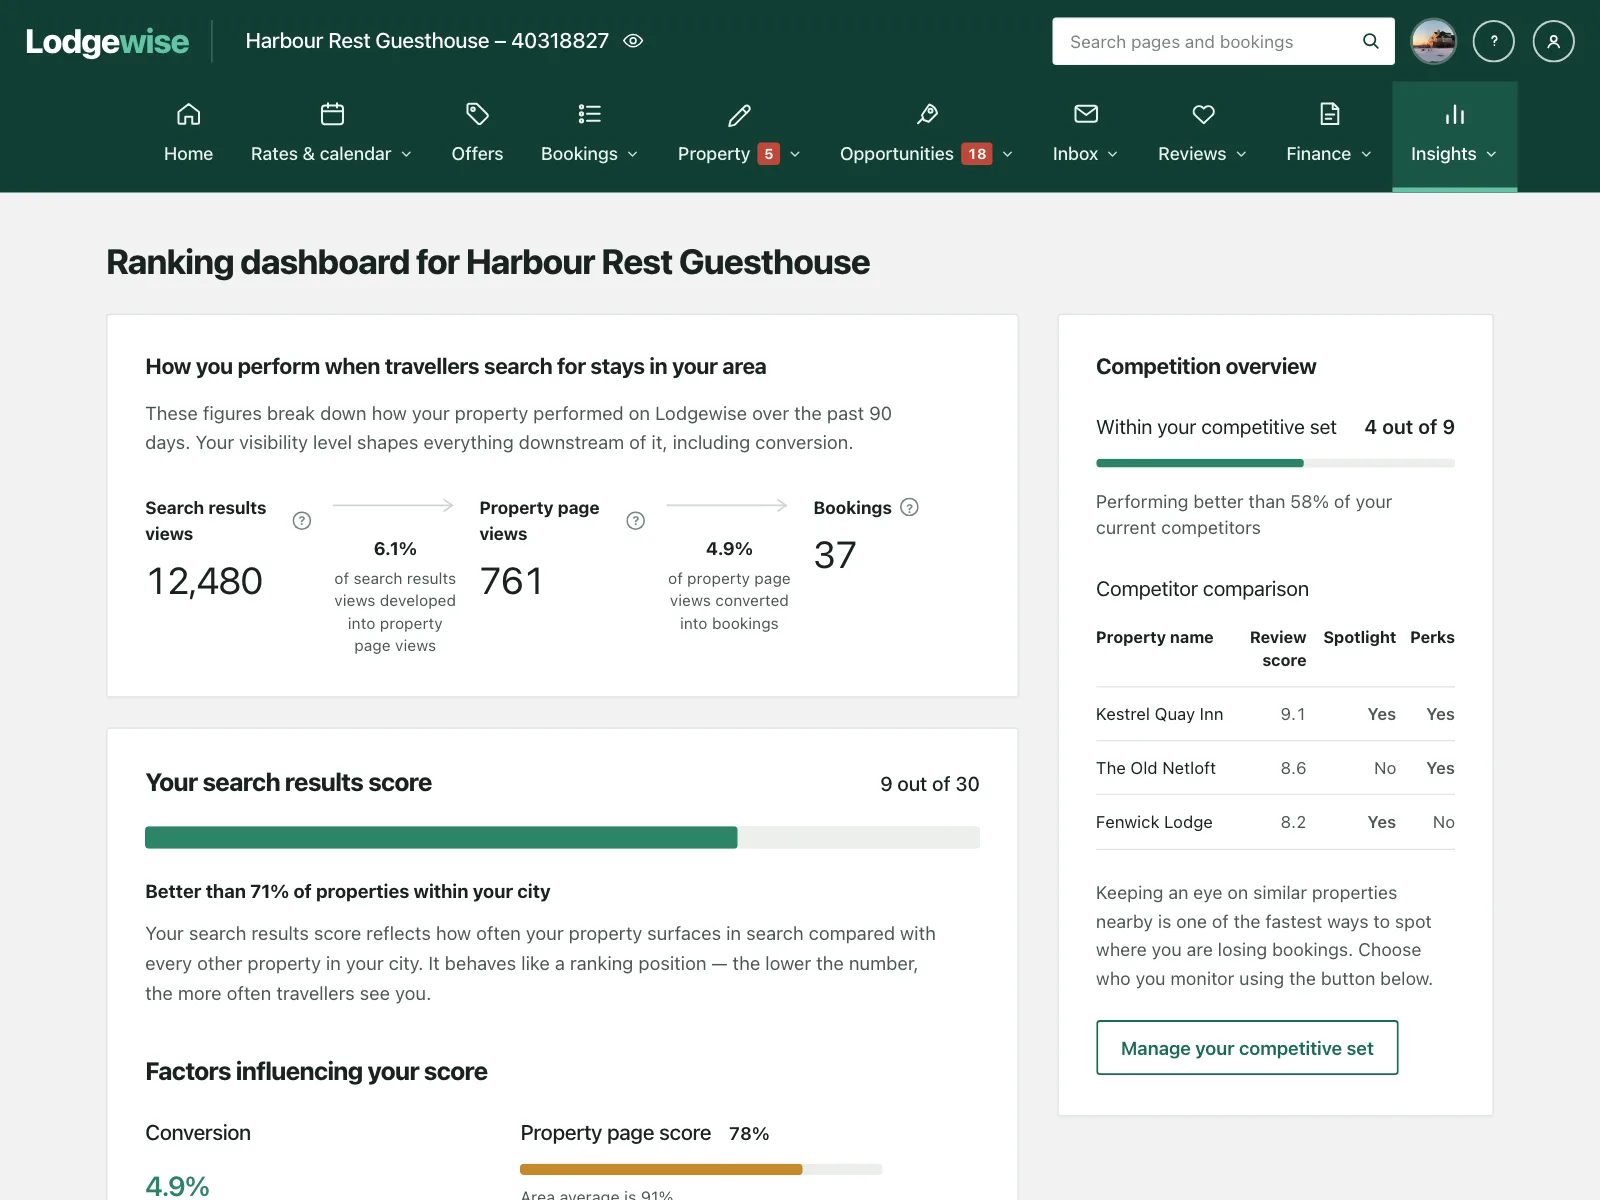Expand the Reviews menu chevron

[1241, 154]
